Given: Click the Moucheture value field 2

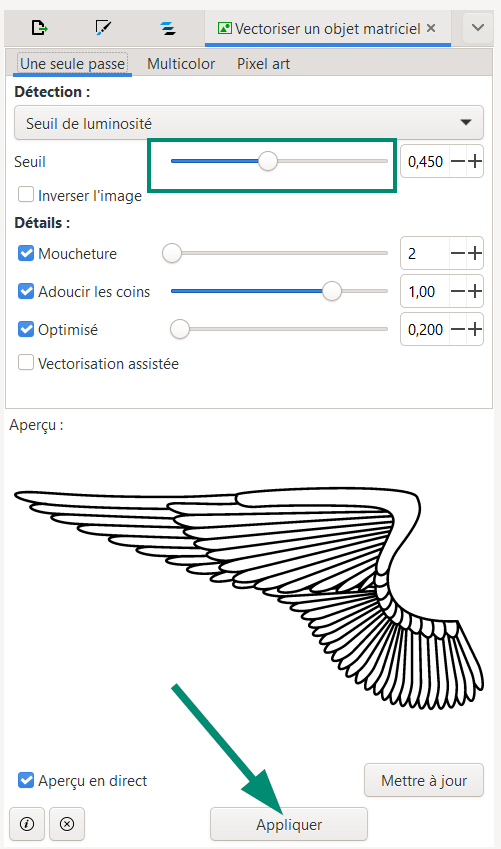Looking at the screenshot, I should pos(425,253).
